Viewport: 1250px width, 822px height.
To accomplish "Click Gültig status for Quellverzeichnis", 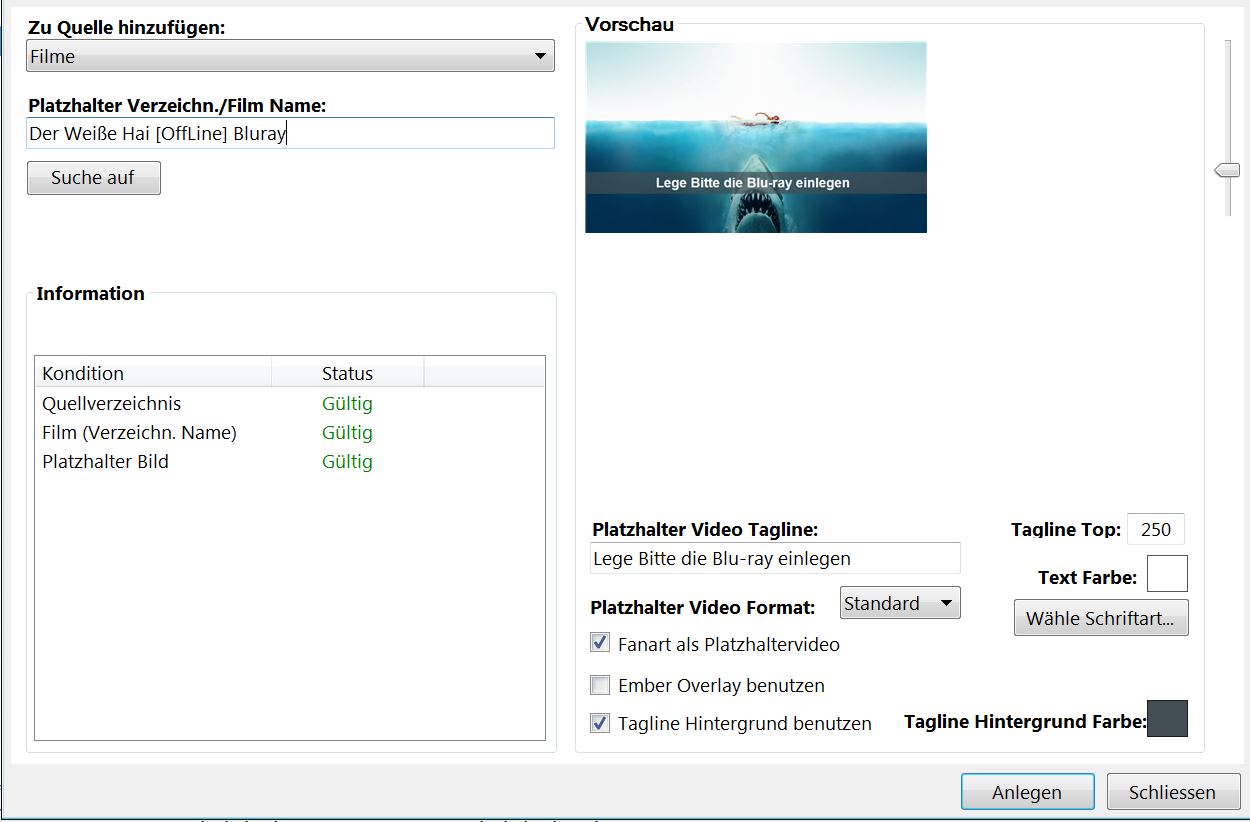I will 347,403.
